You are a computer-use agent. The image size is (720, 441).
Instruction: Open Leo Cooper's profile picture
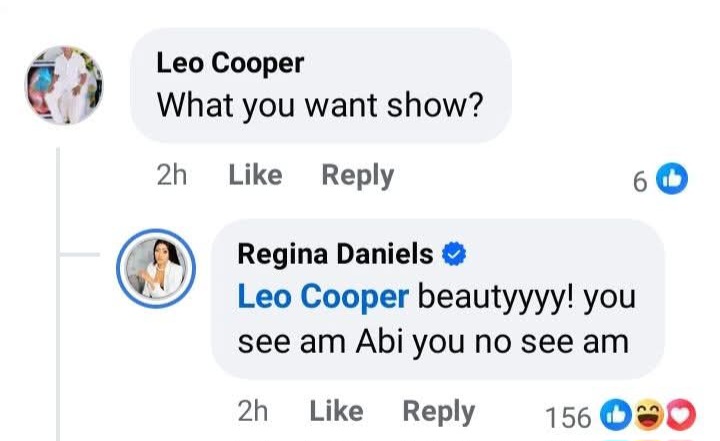(x=64, y=85)
